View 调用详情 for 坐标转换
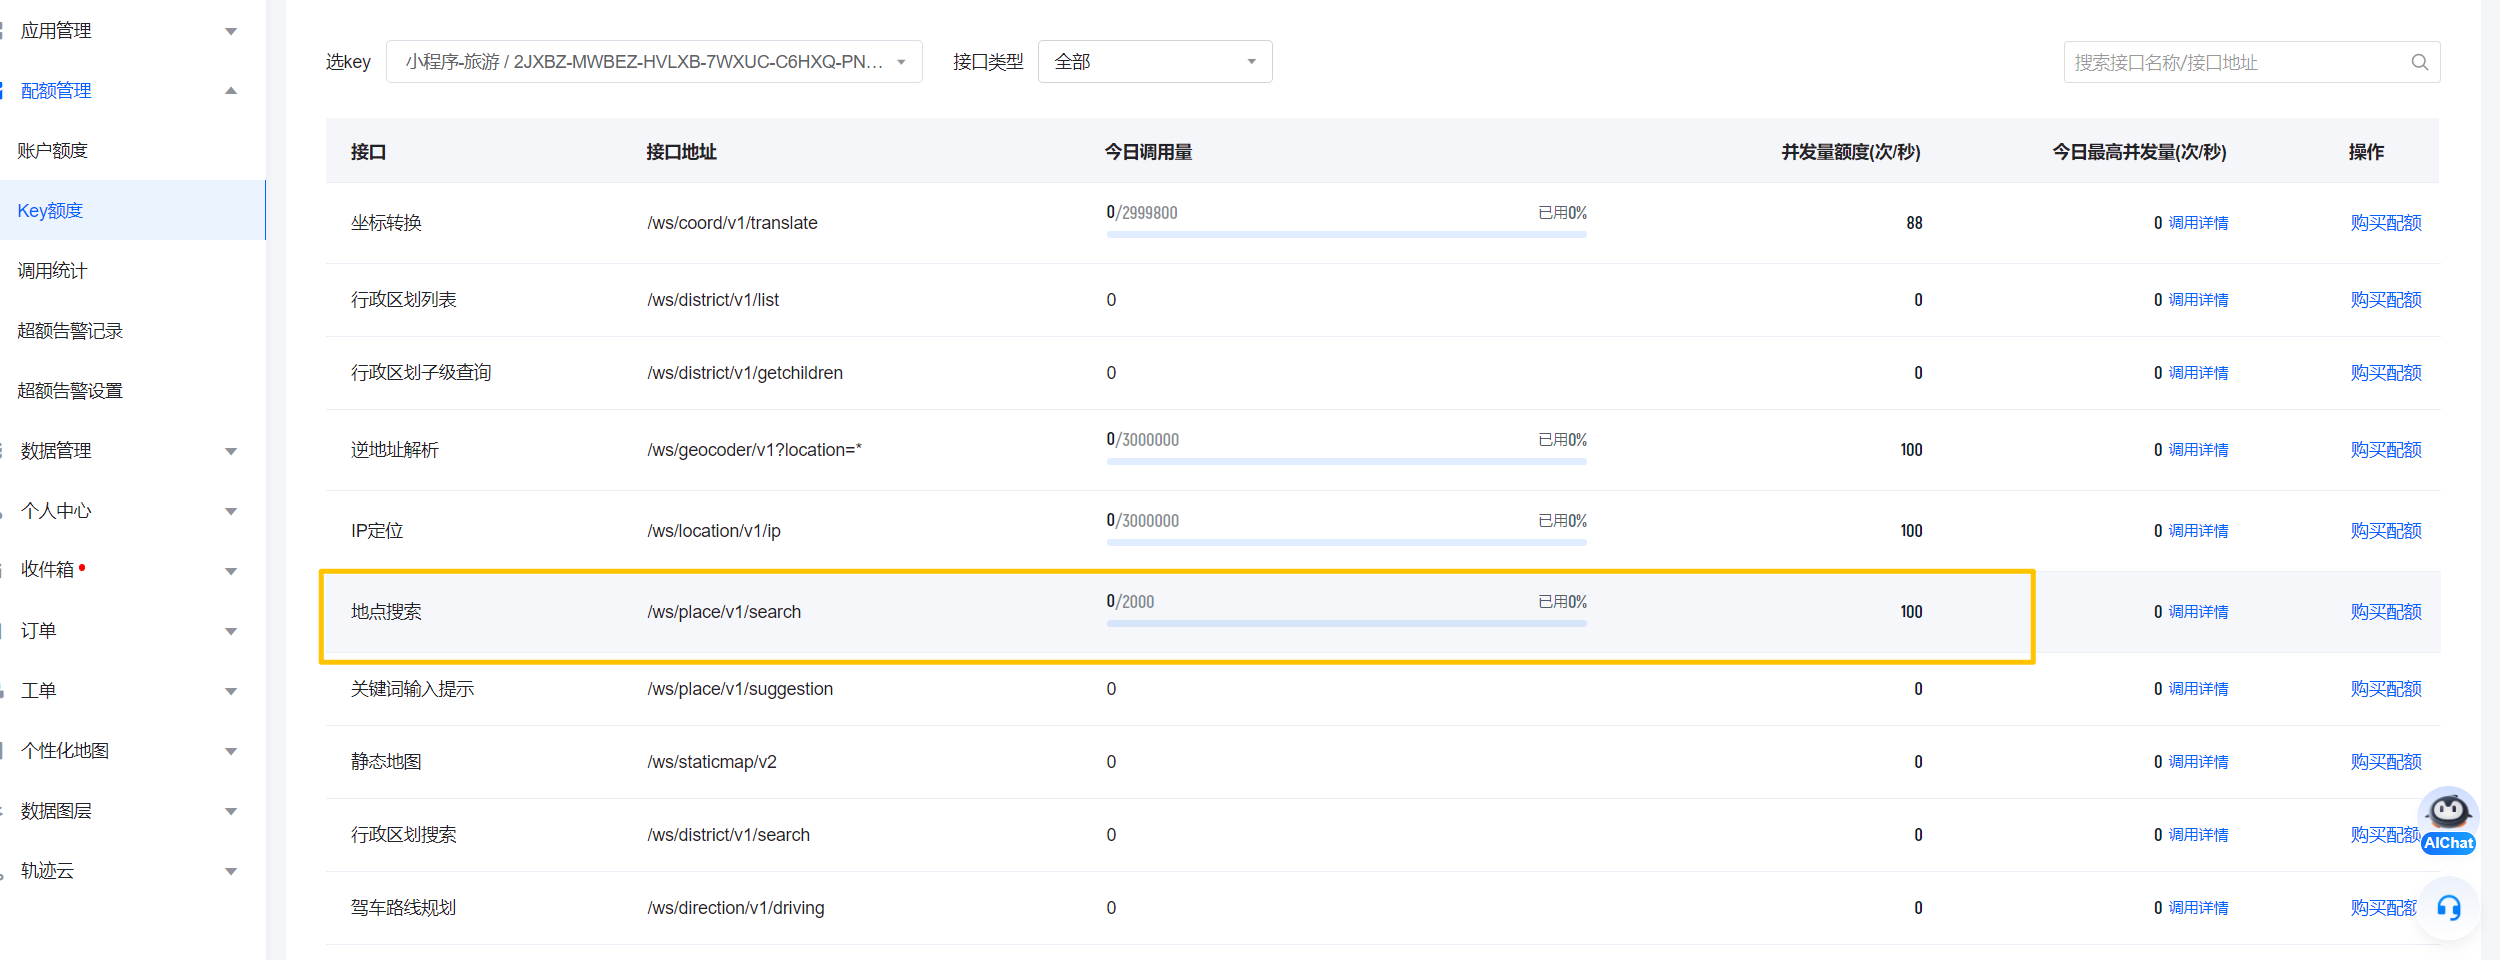 (2198, 223)
